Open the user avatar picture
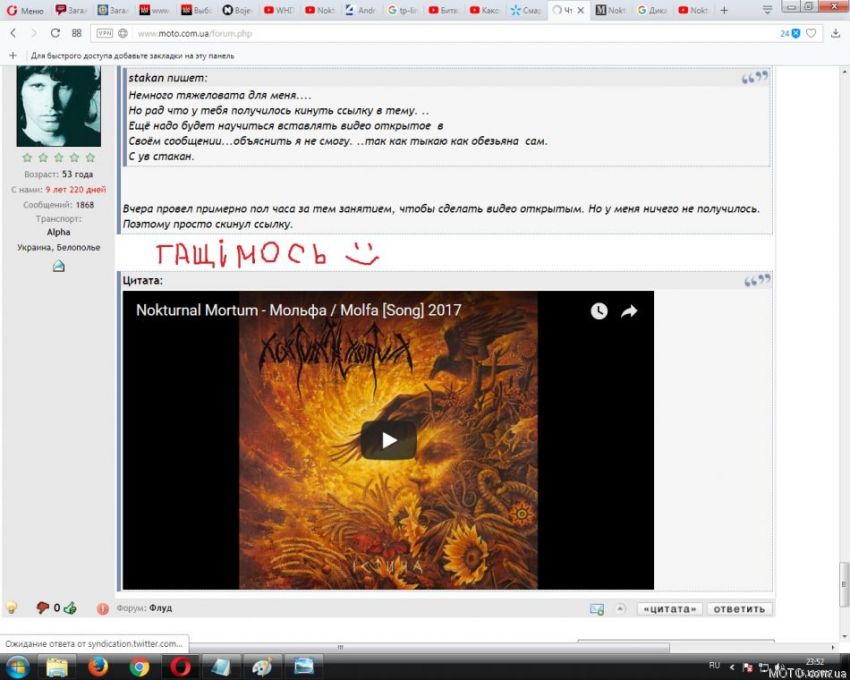 click(59, 106)
